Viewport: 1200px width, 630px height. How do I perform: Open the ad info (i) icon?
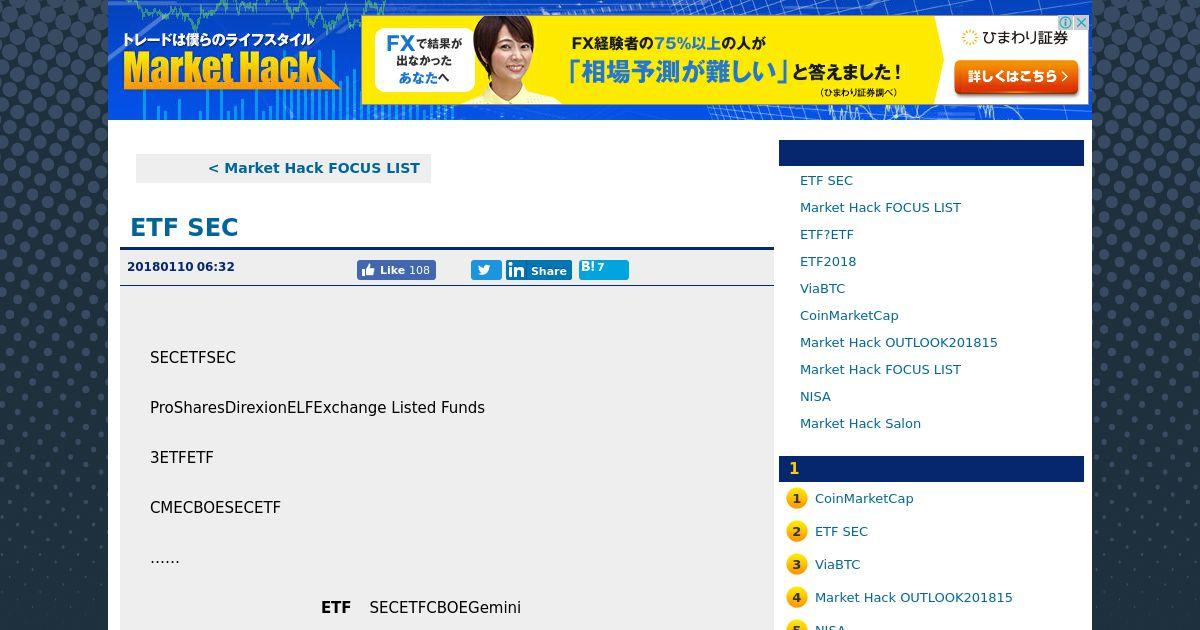(x=1066, y=23)
